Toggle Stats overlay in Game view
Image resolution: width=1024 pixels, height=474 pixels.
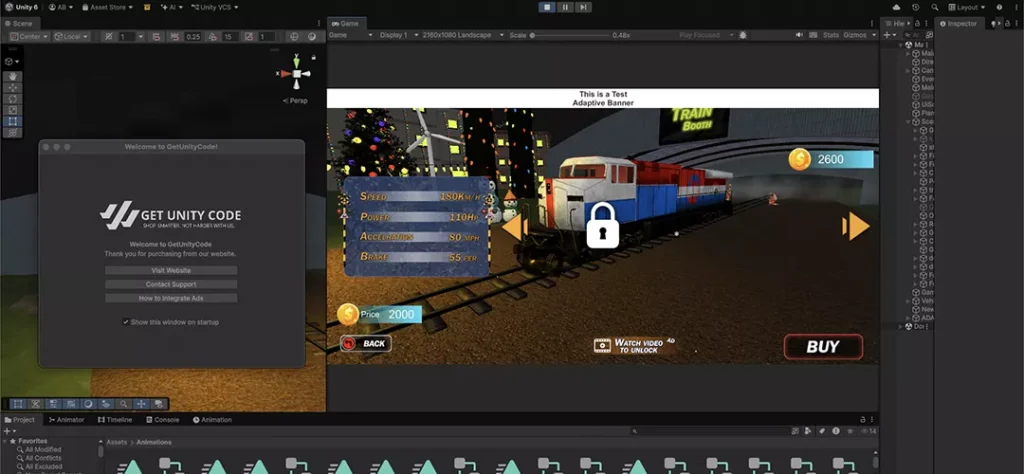[x=831, y=35]
